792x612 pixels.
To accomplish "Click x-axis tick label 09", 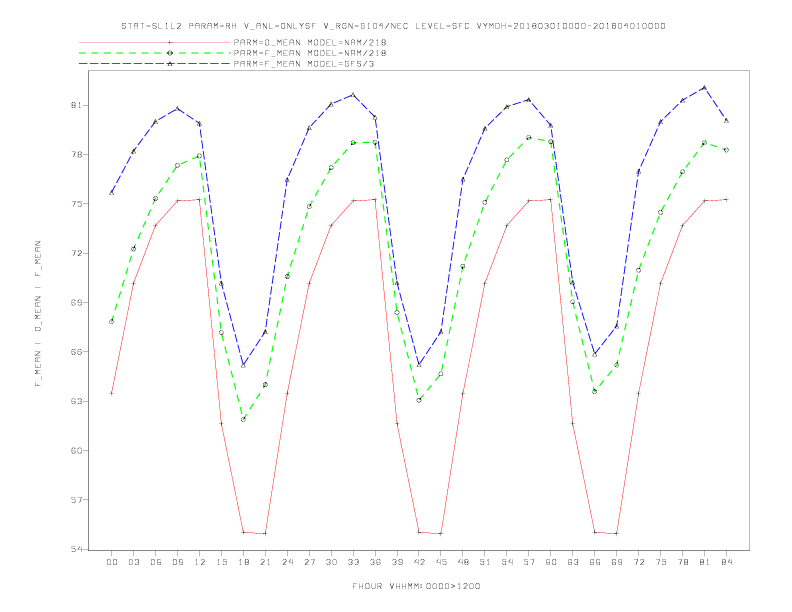I will tap(177, 562).
